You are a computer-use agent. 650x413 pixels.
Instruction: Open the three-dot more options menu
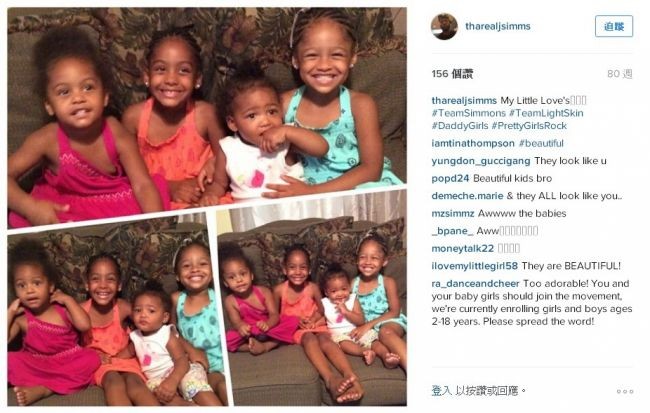click(x=625, y=391)
